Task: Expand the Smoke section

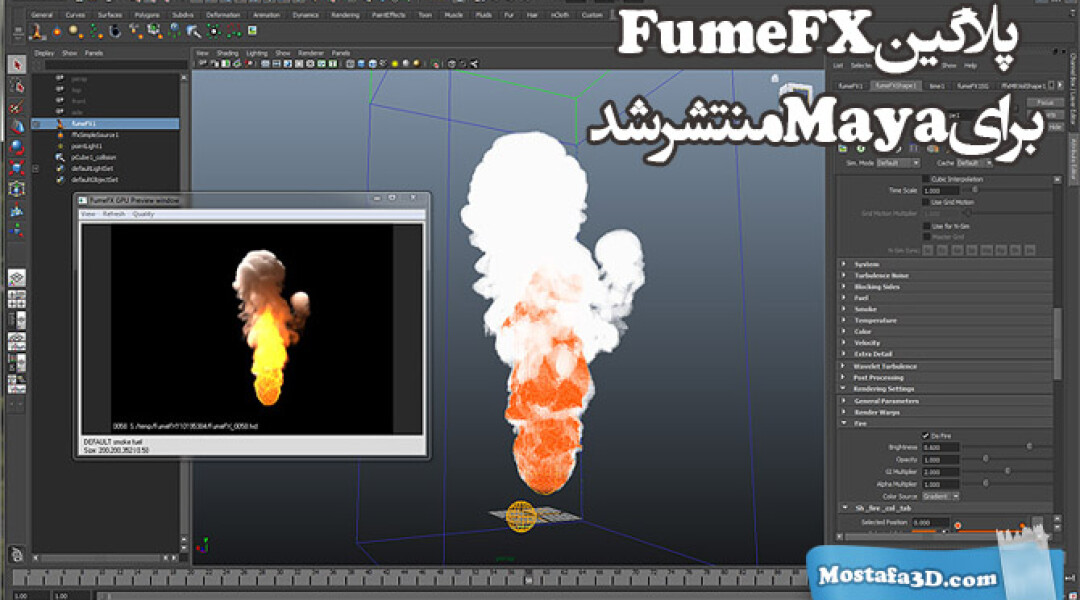Action: (844, 309)
